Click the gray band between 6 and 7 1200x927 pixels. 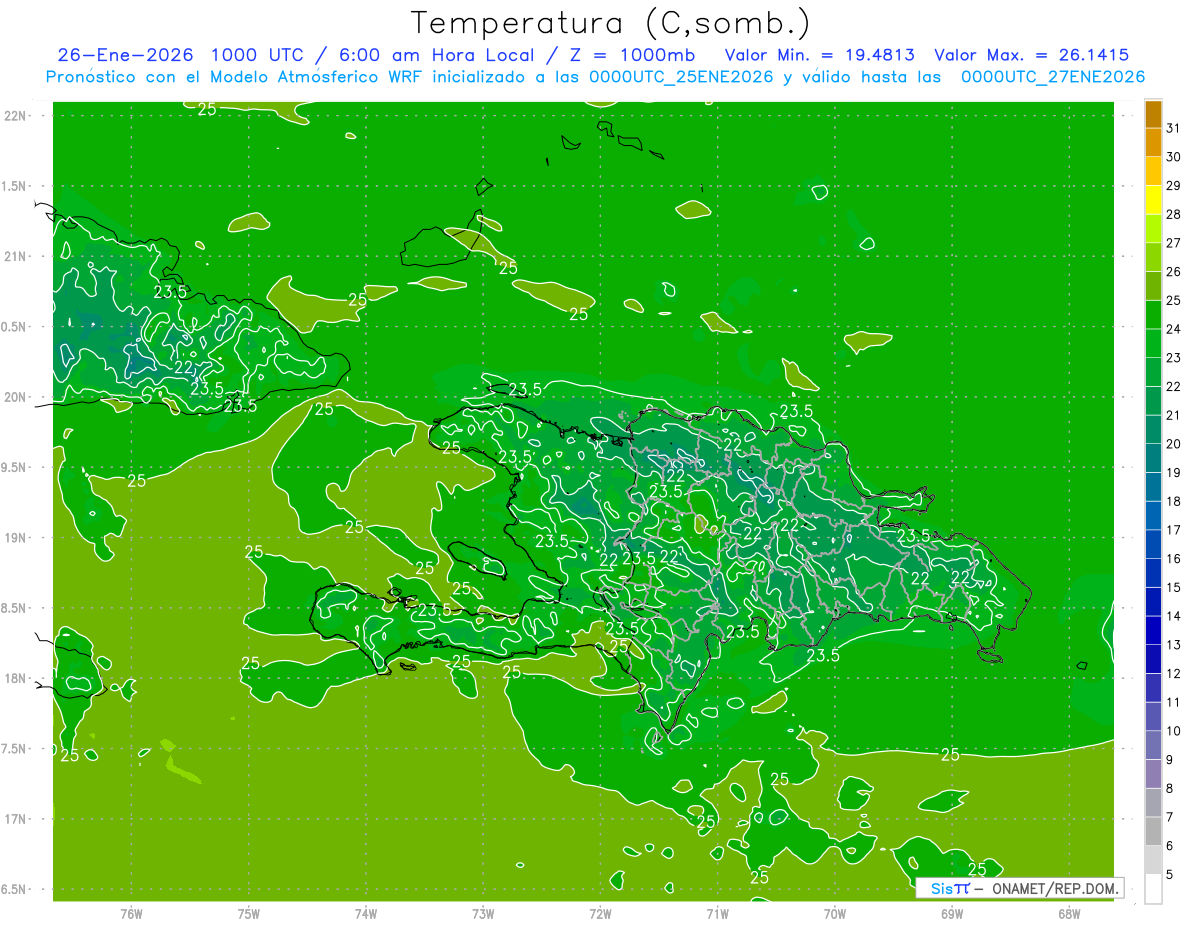pyautogui.click(x=1153, y=832)
